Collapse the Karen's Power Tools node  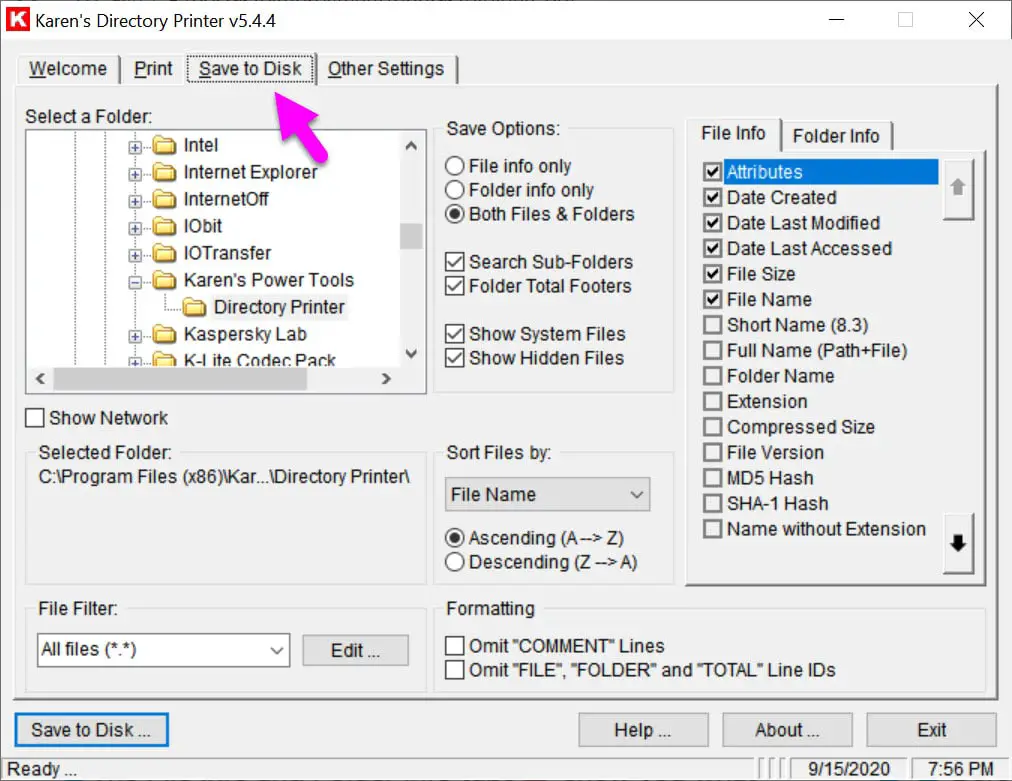point(135,283)
